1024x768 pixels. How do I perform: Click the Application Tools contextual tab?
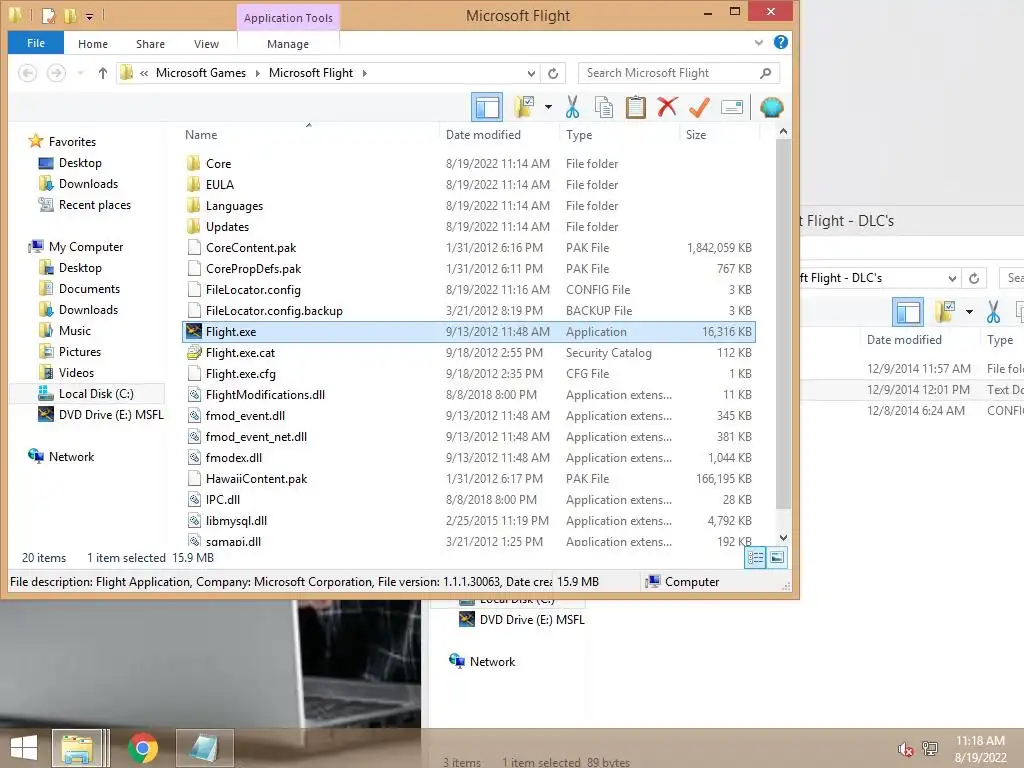(x=288, y=18)
